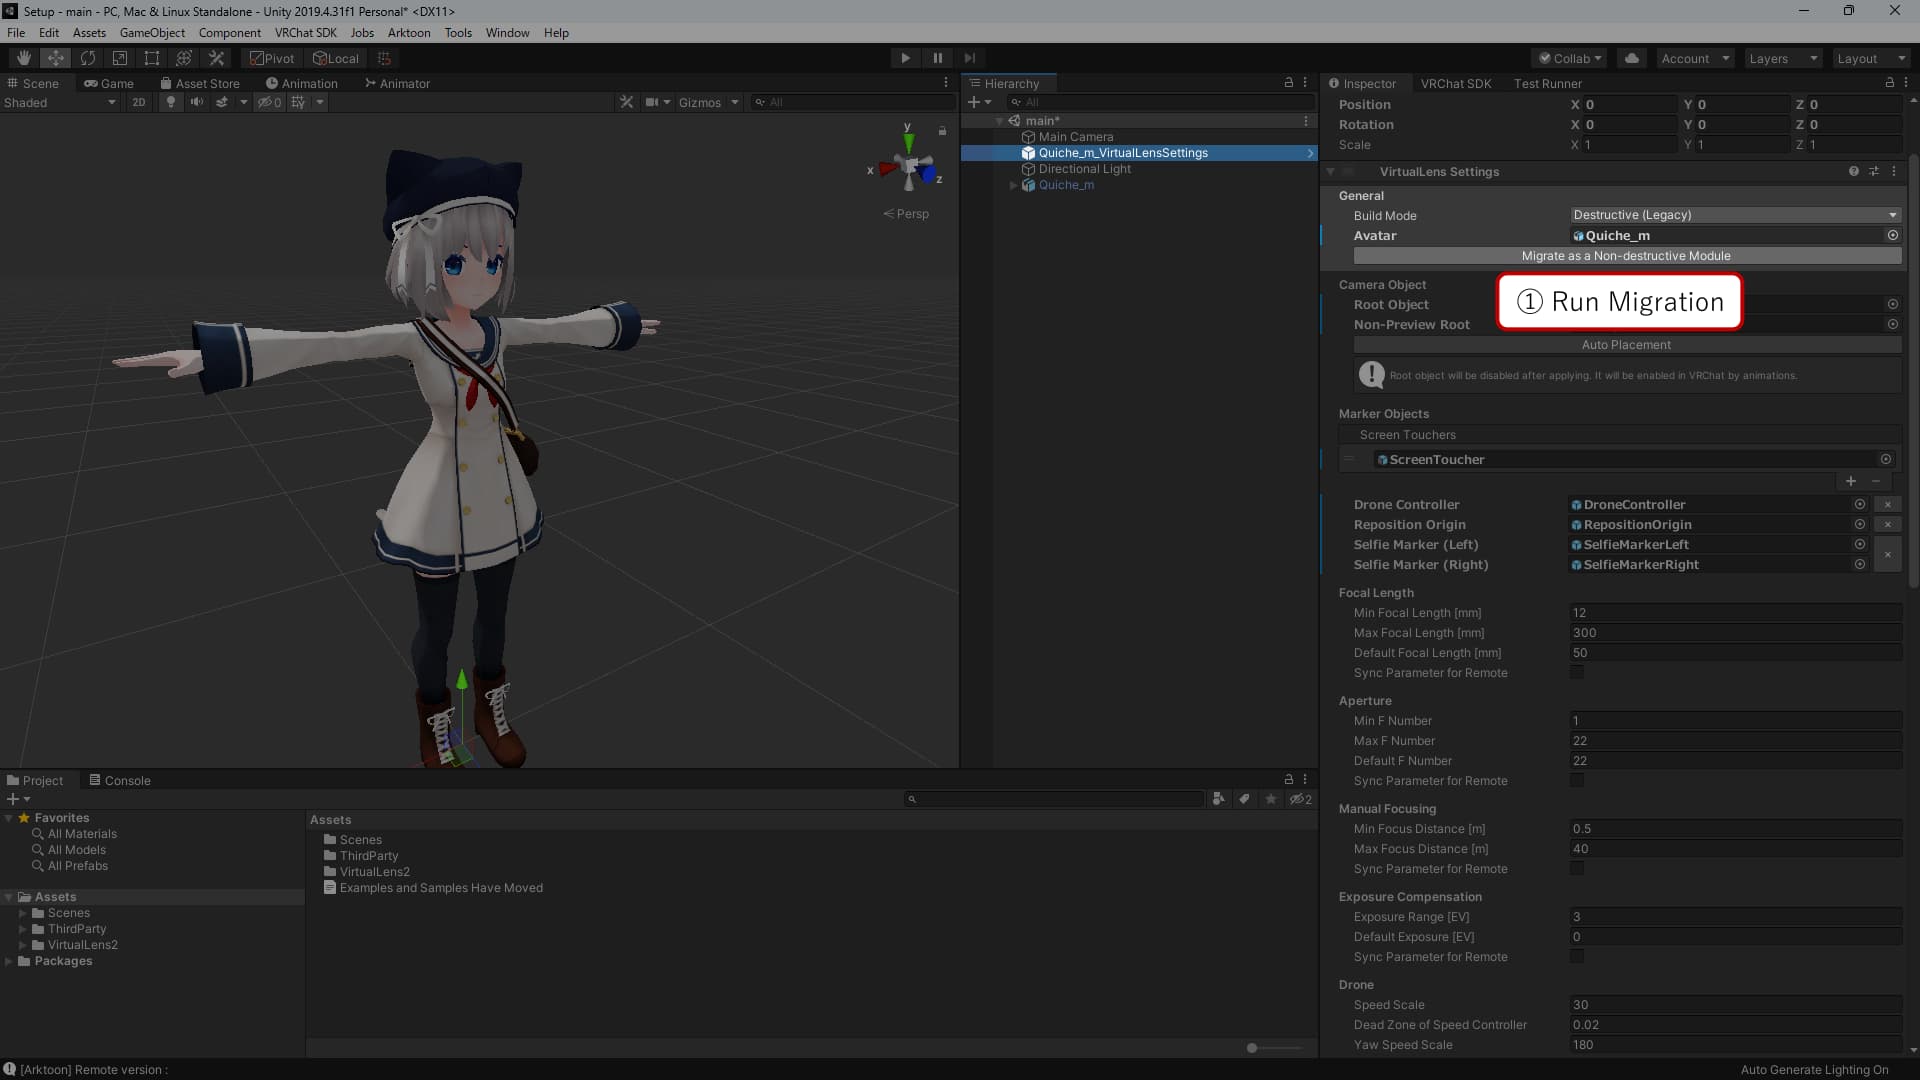This screenshot has height=1080, width=1920.
Task: Toggle the Scene view gizmo lock
Action: click(x=942, y=131)
